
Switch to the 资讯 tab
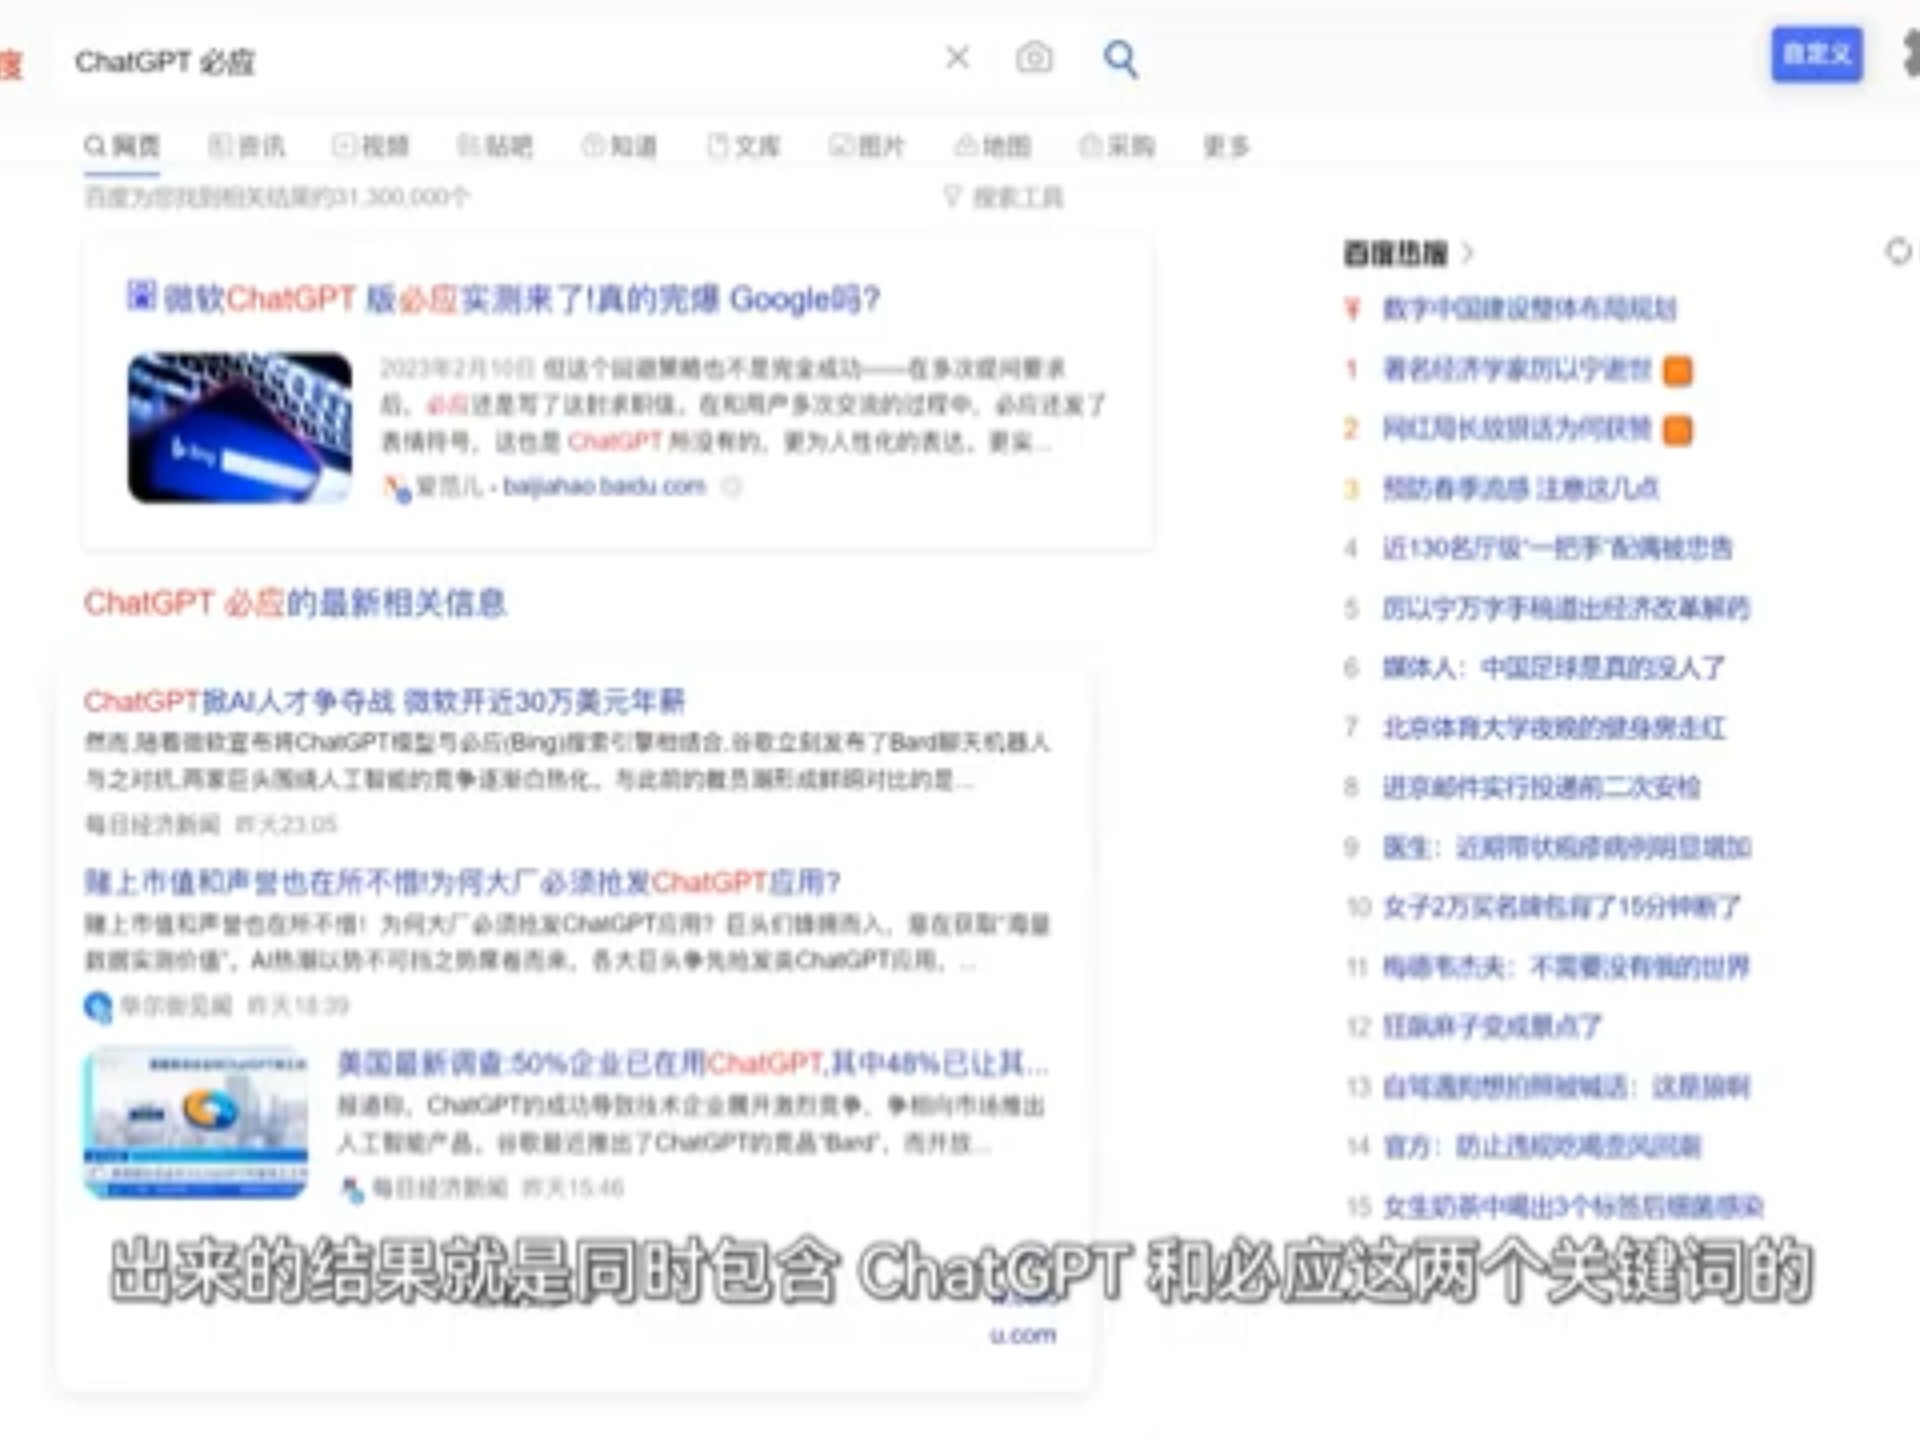pos(247,147)
